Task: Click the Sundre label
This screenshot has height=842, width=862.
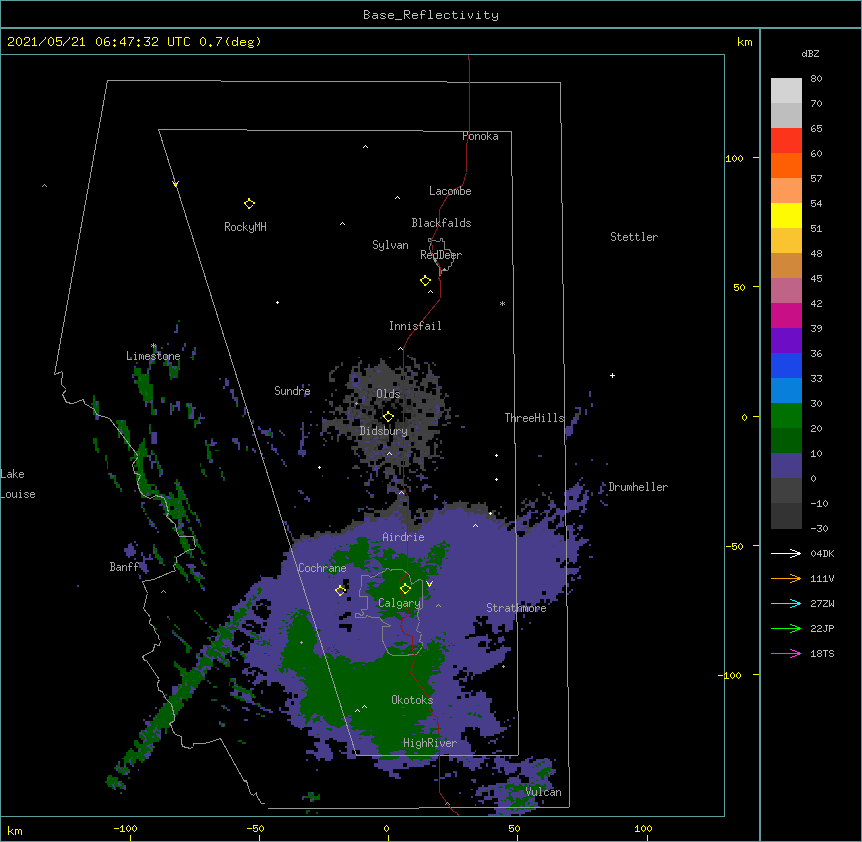Action: (x=292, y=391)
